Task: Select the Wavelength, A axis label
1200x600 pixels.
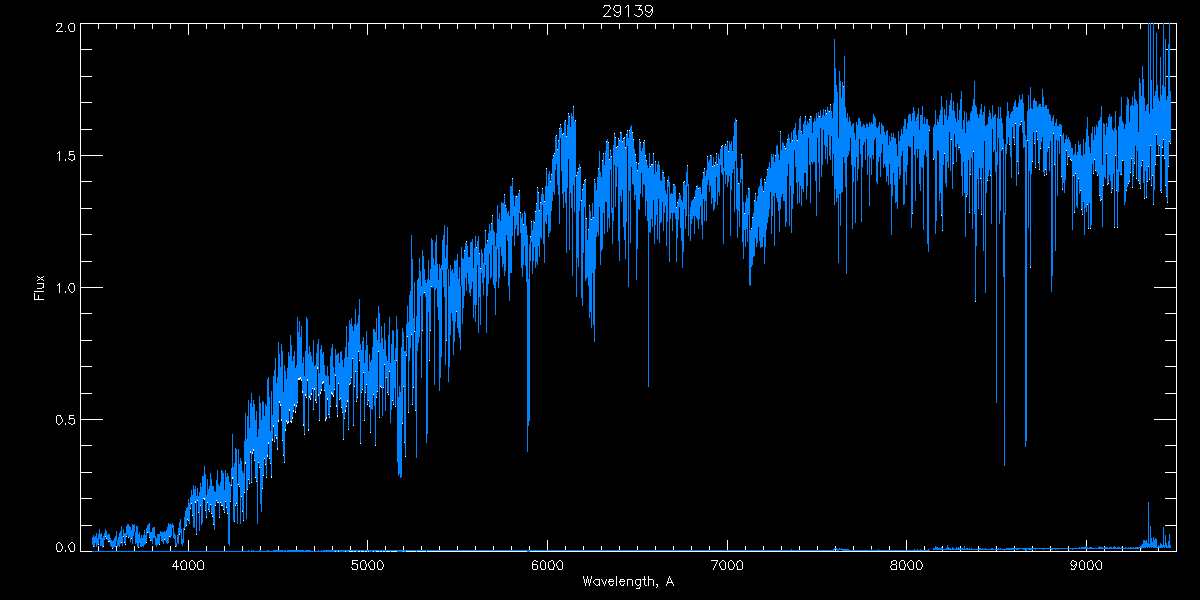Action: (x=628, y=581)
